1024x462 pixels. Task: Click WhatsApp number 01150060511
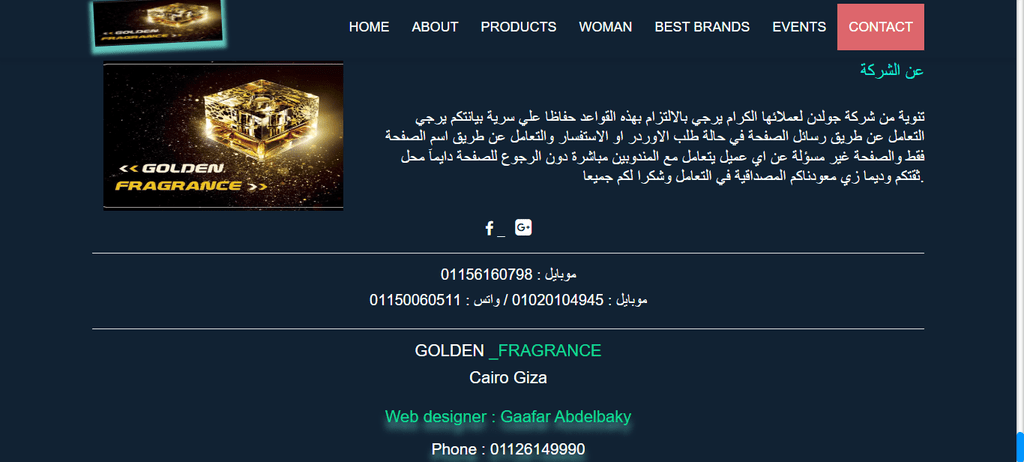click(x=415, y=301)
